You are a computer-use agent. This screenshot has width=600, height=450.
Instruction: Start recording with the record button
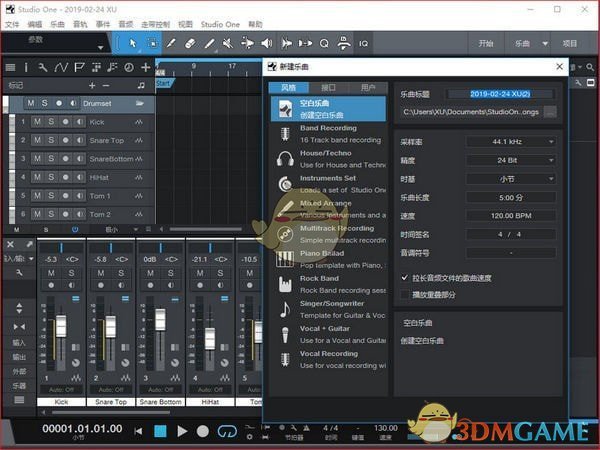pyautogui.click(x=202, y=431)
